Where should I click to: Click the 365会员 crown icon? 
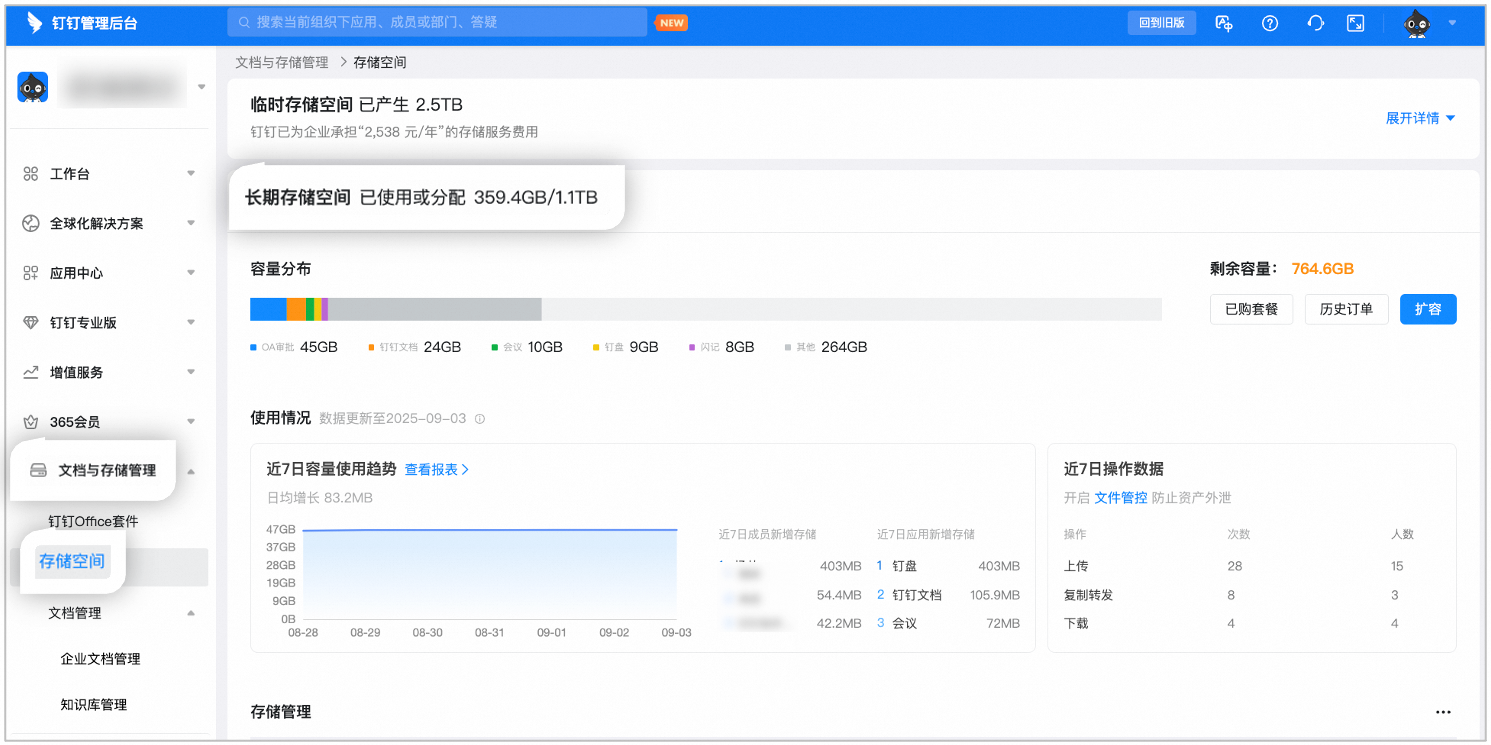[31, 422]
